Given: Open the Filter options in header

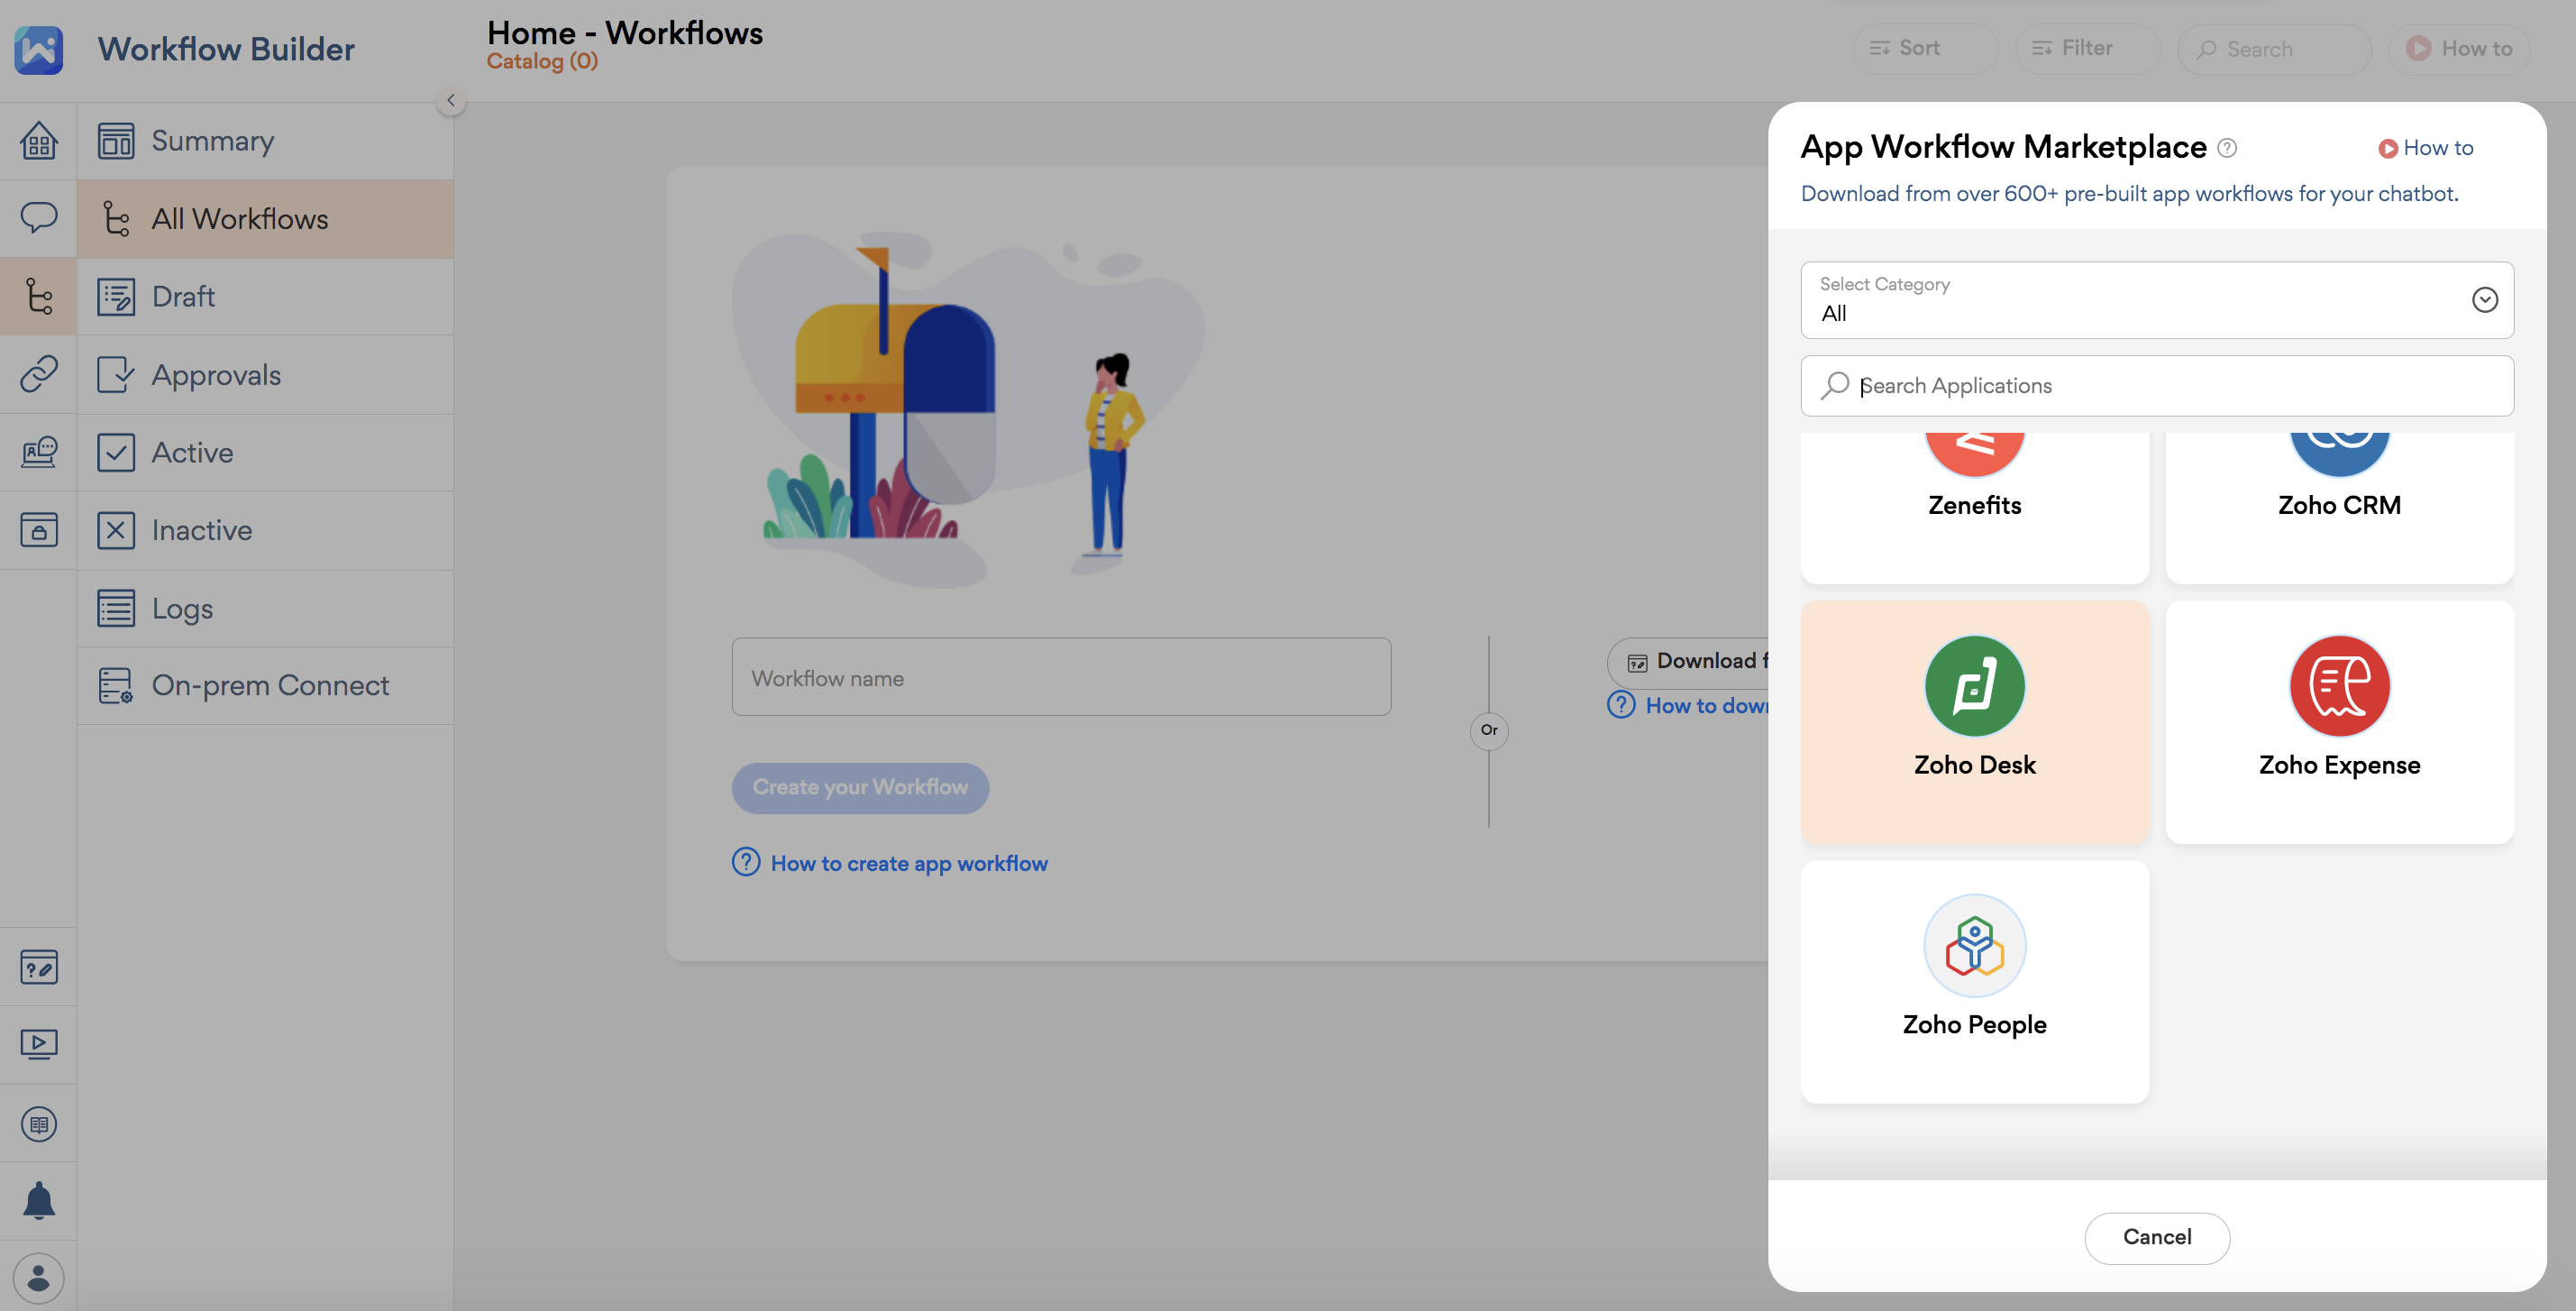Looking at the screenshot, I should 2086,48.
